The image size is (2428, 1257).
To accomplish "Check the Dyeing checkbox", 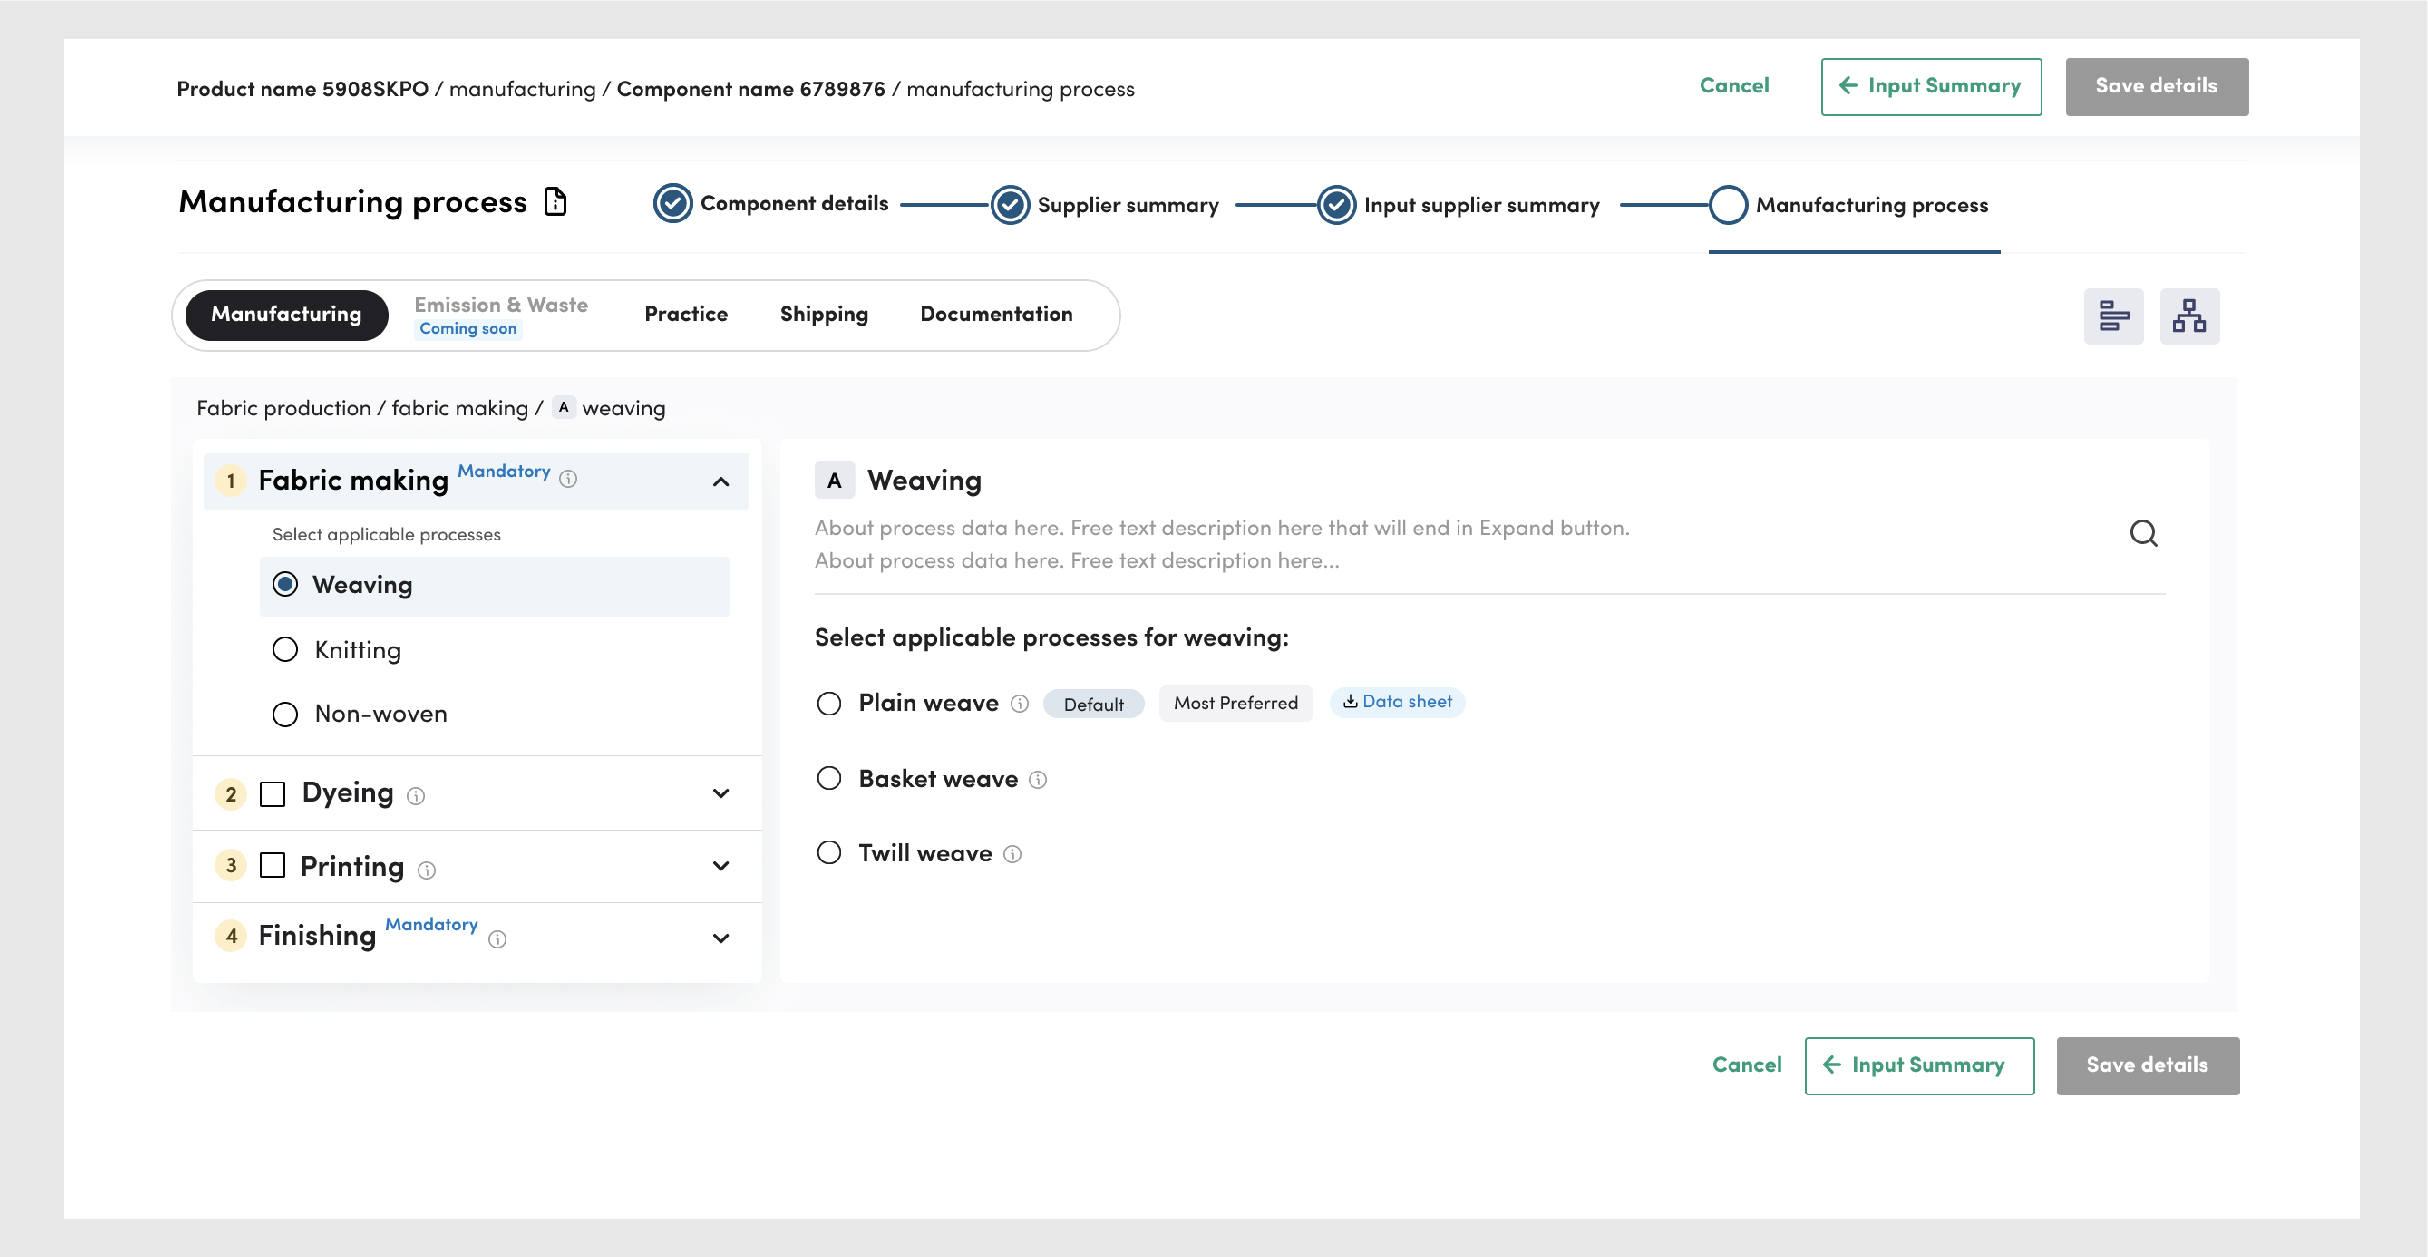I will (272, 794).
